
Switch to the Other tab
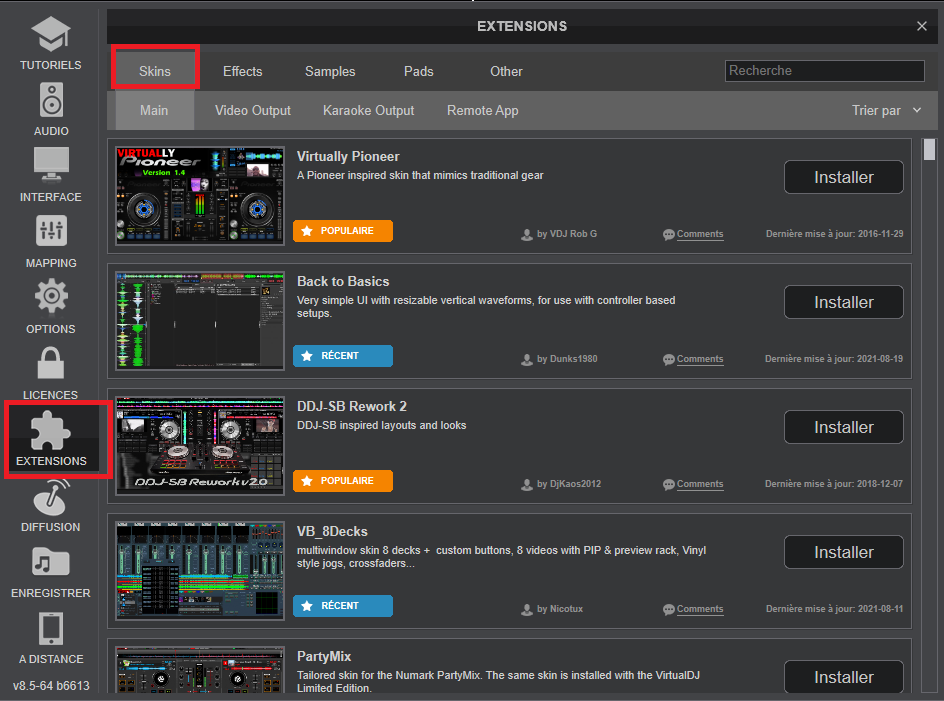tap(506, 71)
